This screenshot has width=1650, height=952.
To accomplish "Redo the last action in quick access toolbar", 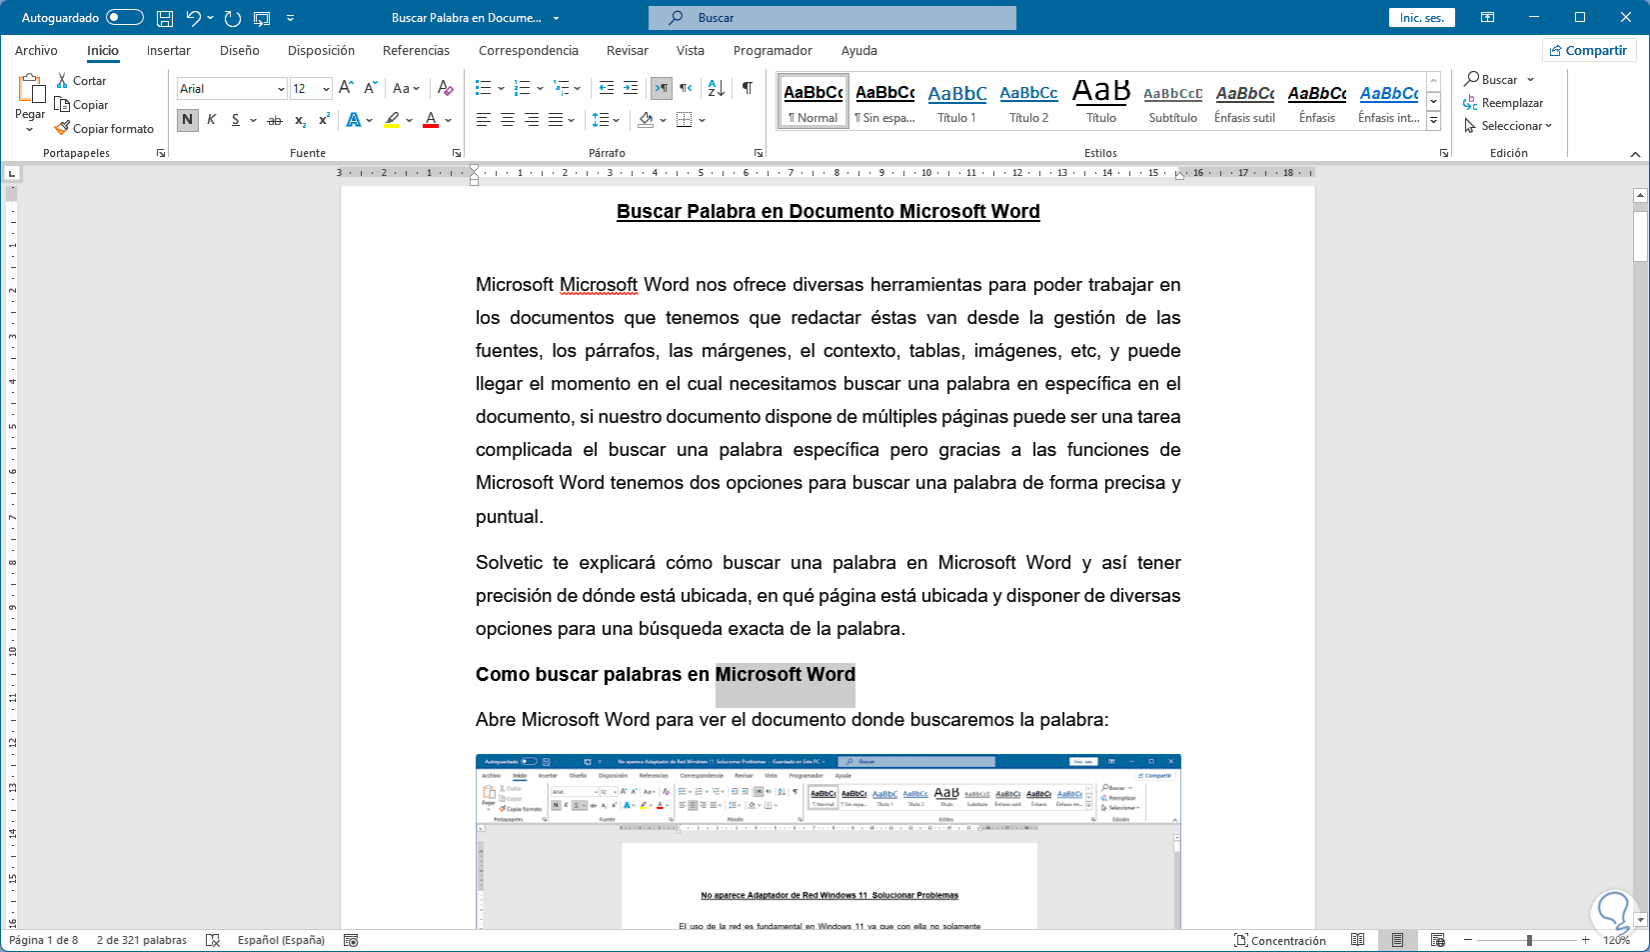I will (x=233, y=18).
